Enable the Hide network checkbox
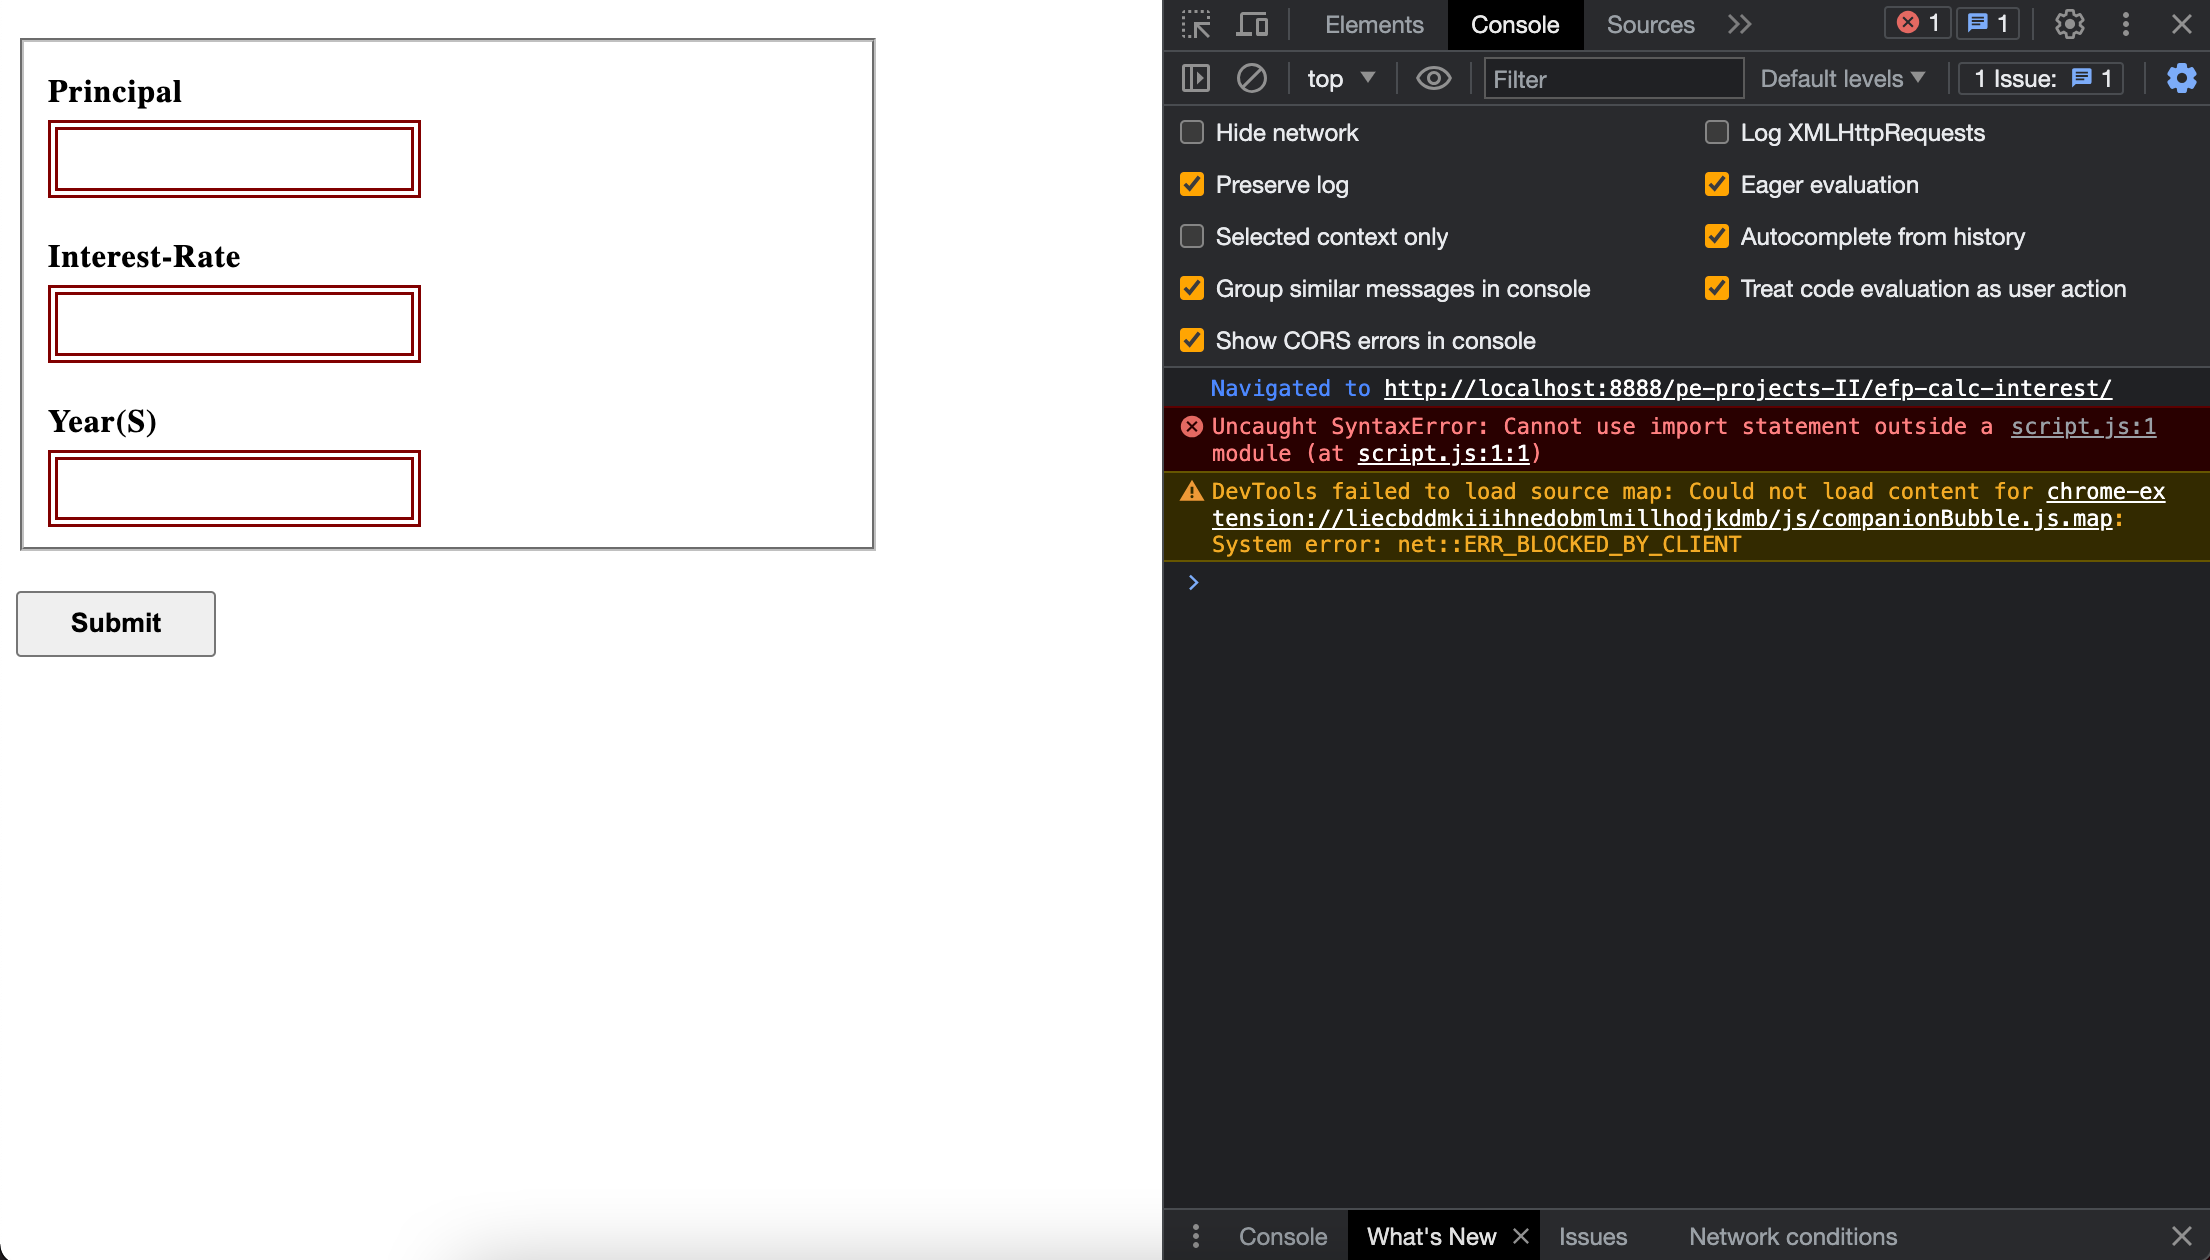 (1192, 133)
